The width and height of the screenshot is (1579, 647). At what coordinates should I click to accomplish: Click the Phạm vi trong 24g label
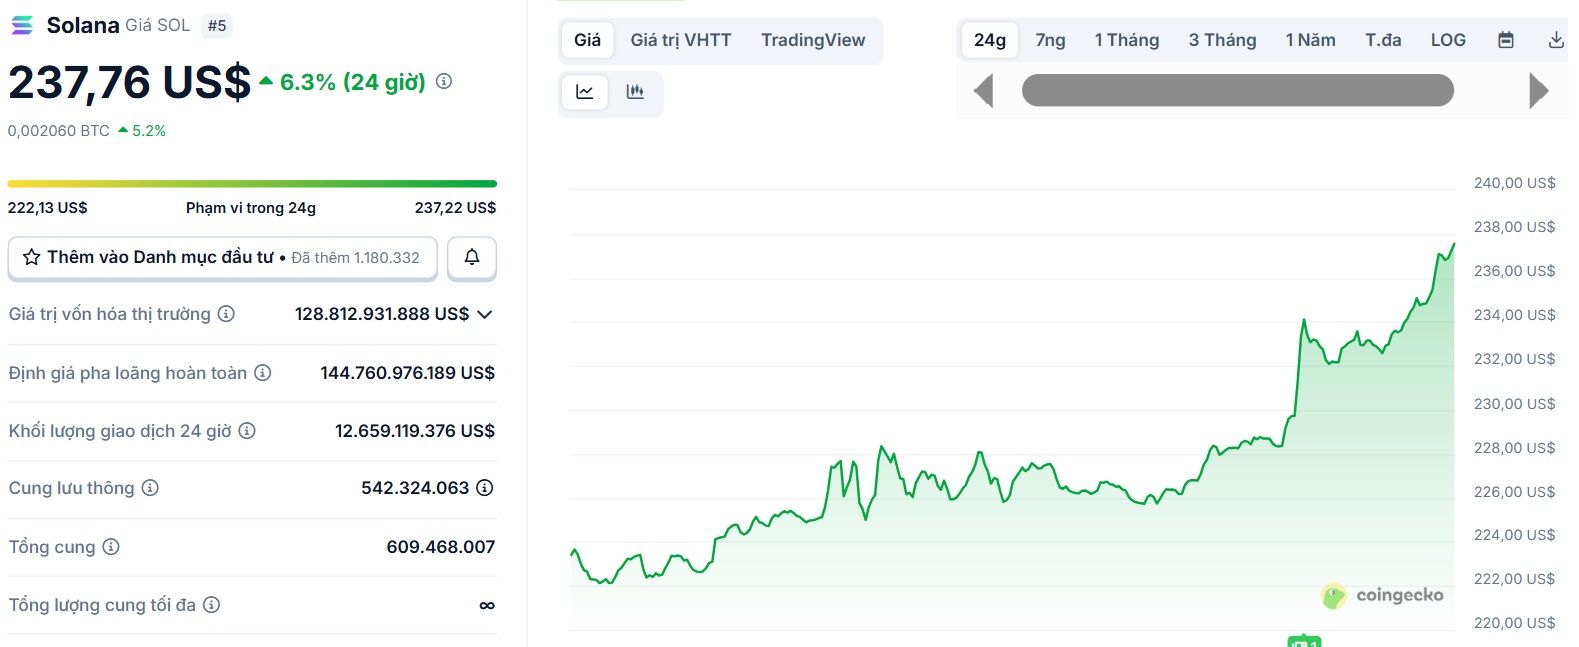[x=251, y=208]
